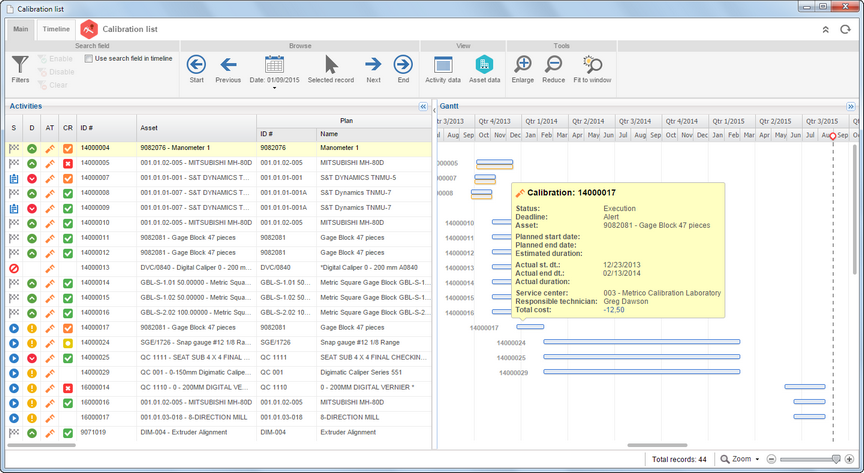This screenshot has height=473, width=864.
Task: Switch to the Main tab
Action: pos(21,29)
